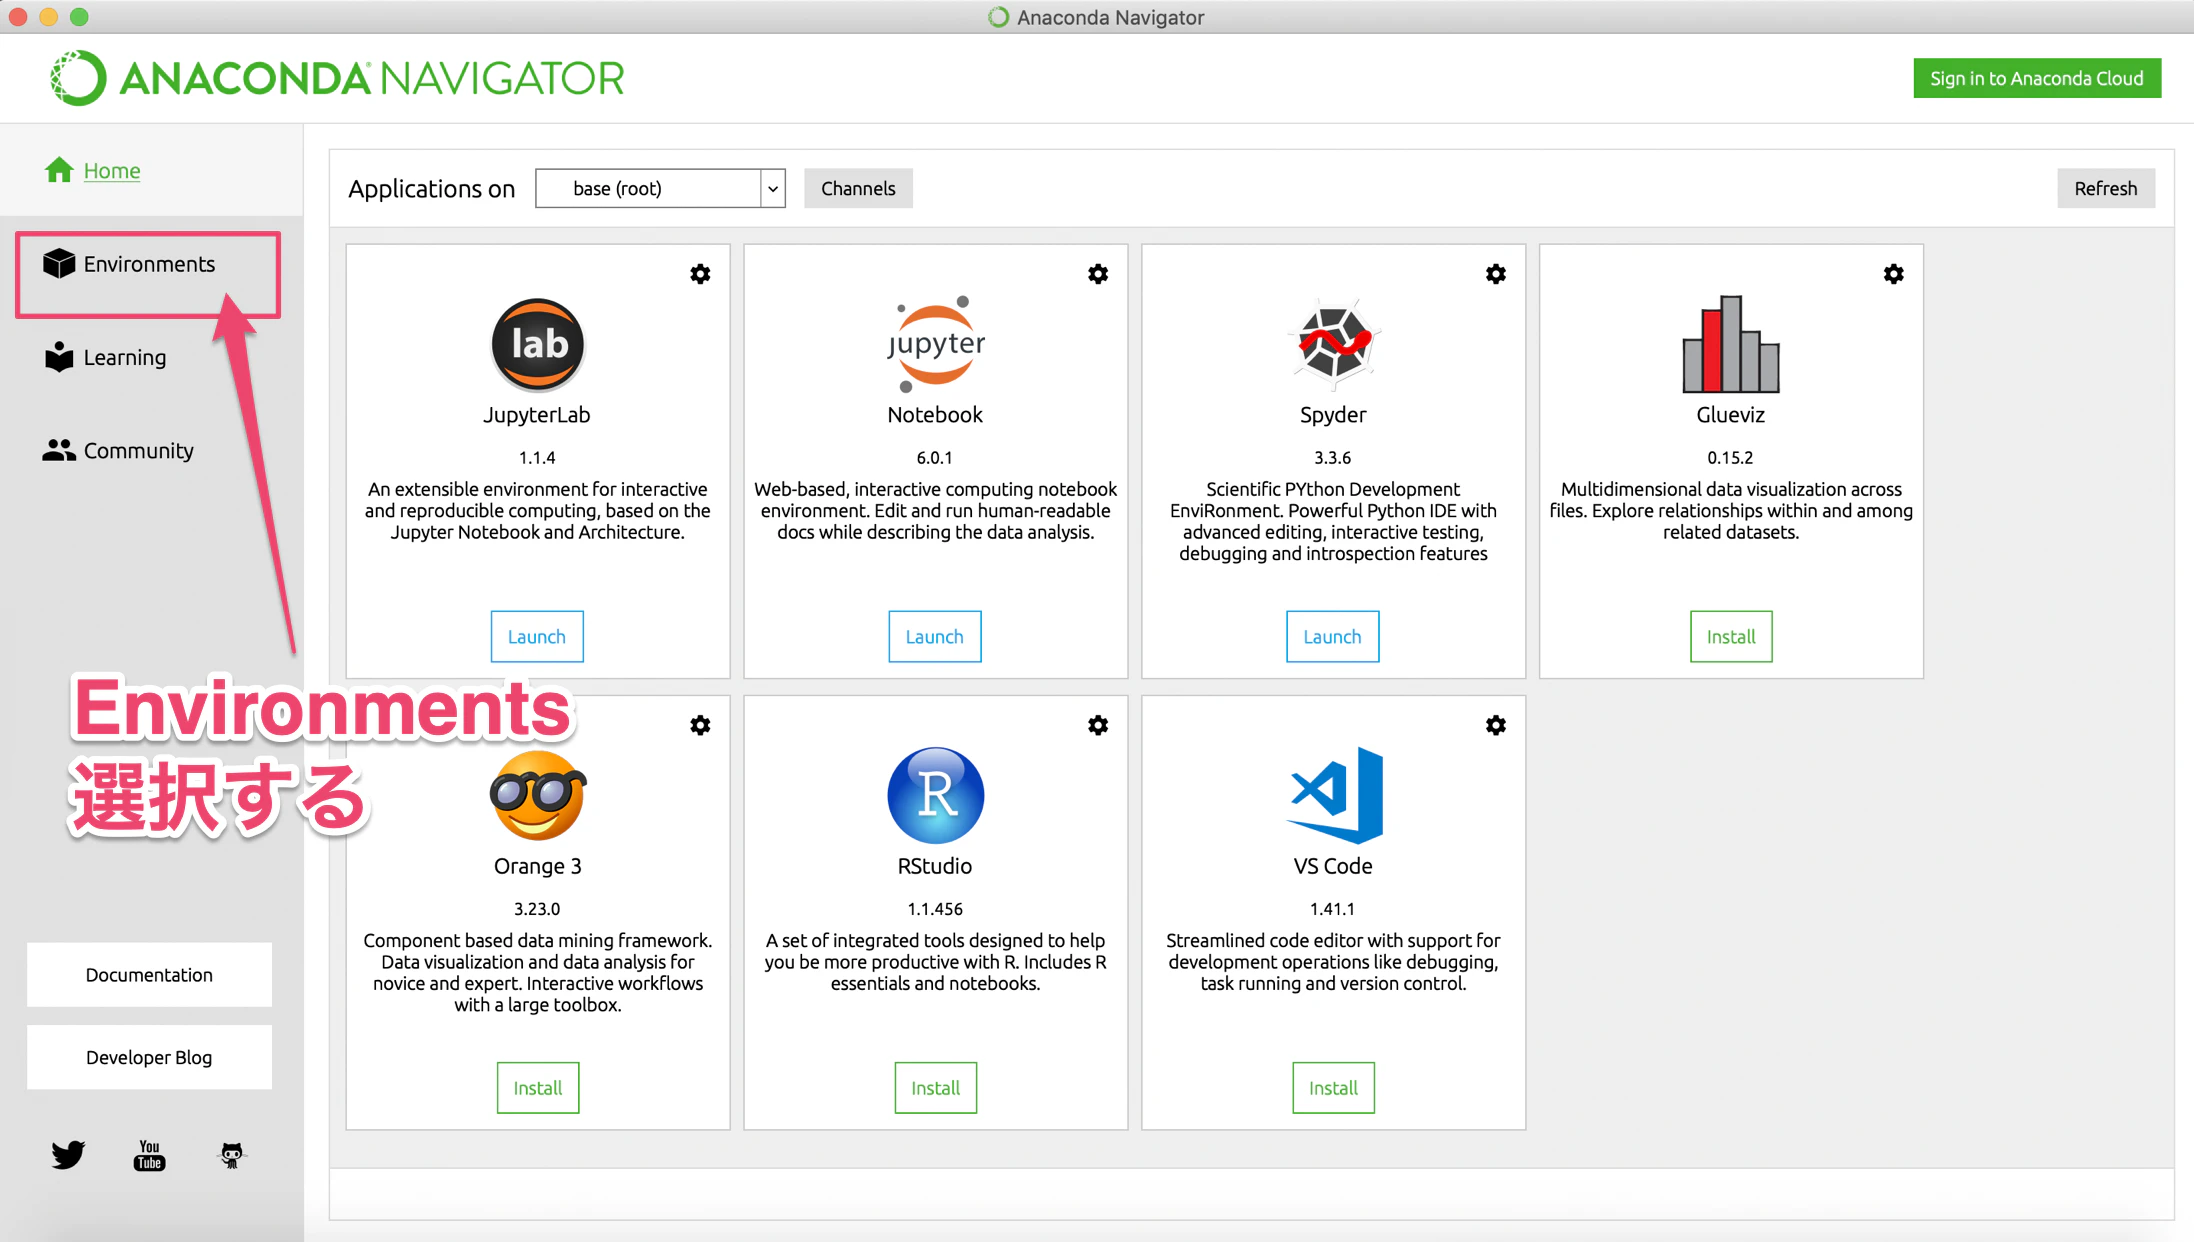Click the Spyder app name
2194x1242 pixels.
1333,415
